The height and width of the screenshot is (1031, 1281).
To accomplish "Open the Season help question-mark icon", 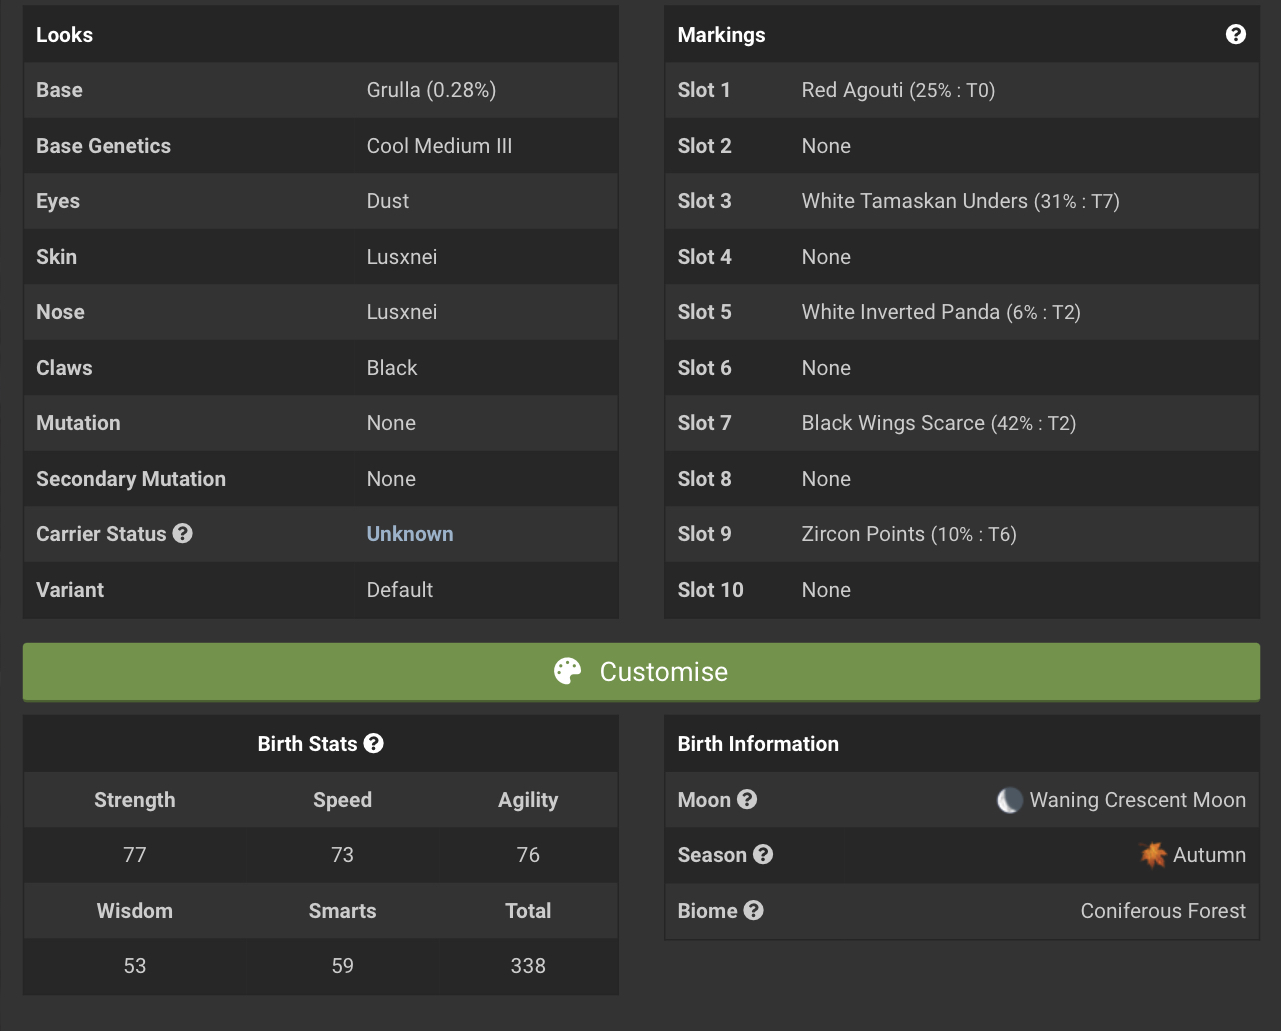I will click(763, 854).
